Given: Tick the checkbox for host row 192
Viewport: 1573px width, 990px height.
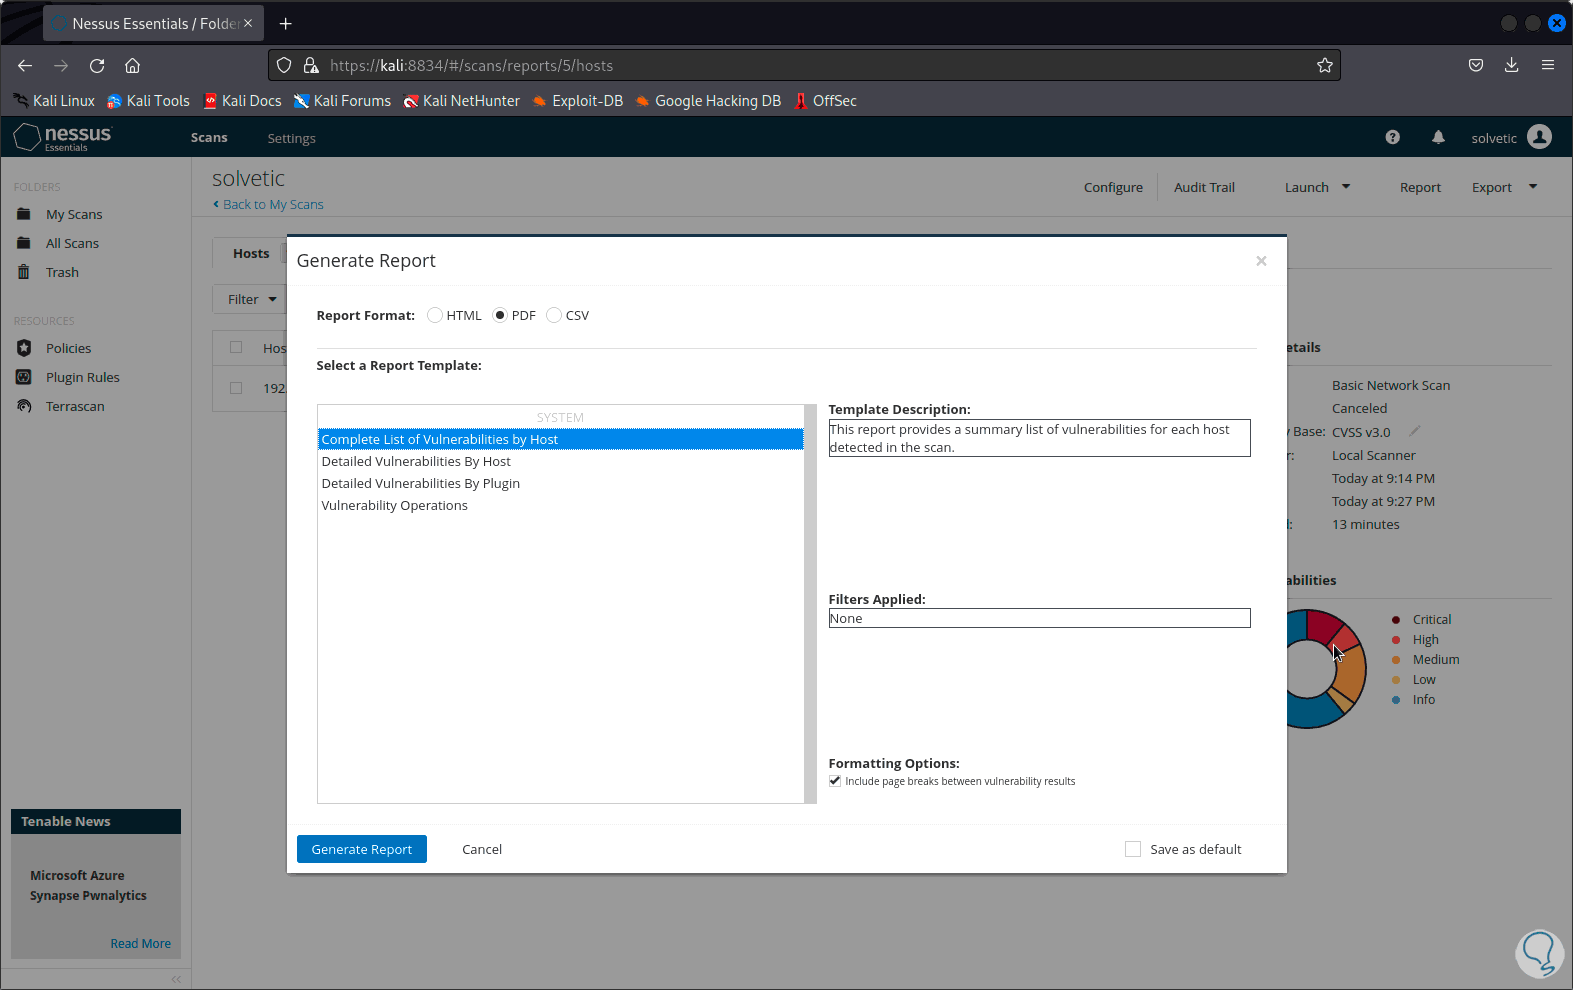Looking at the screenshot, I should click(236, 388).
